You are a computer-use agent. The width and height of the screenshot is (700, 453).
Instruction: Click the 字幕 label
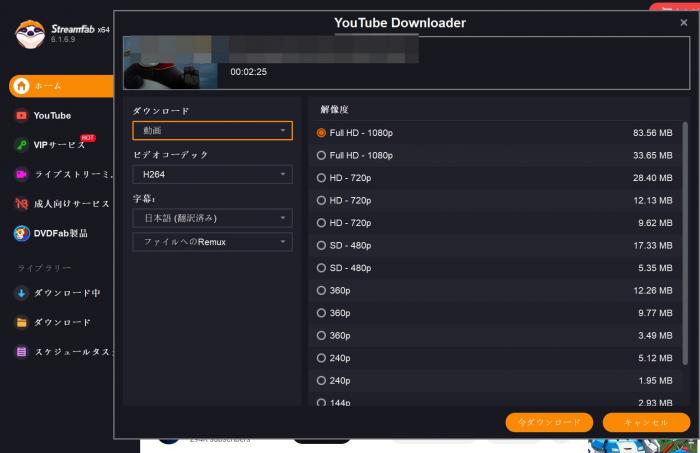[x=144, y=199]
